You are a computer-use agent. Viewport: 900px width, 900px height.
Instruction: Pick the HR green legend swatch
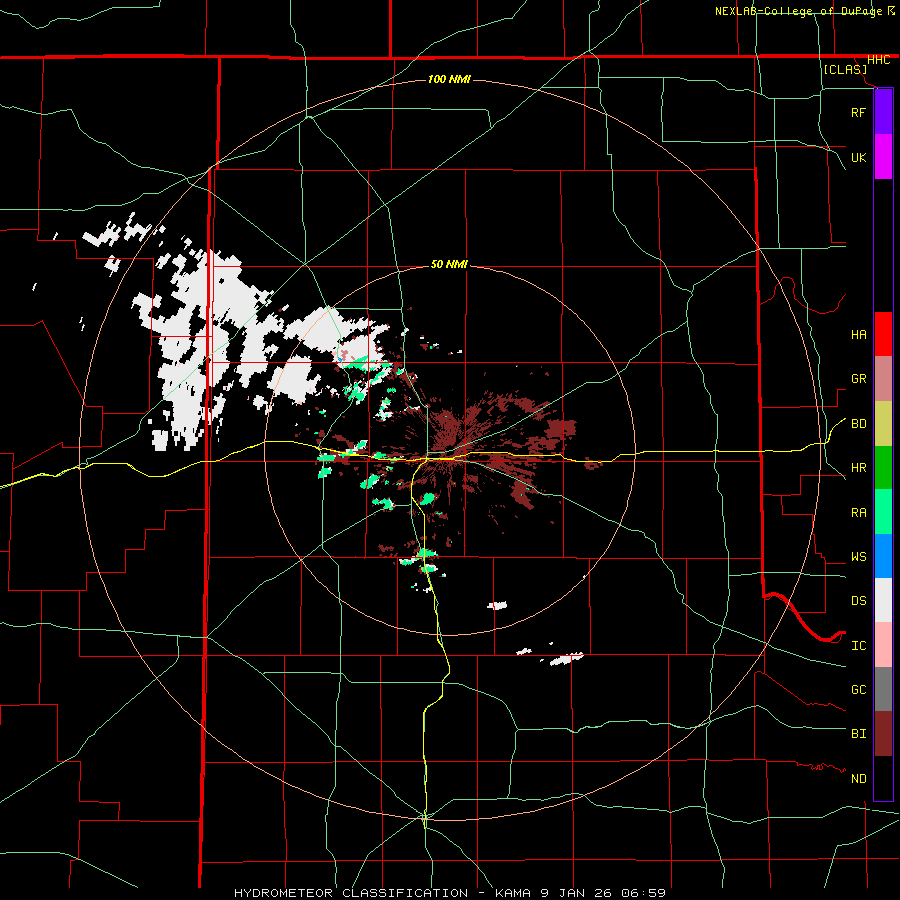(883, 467)
